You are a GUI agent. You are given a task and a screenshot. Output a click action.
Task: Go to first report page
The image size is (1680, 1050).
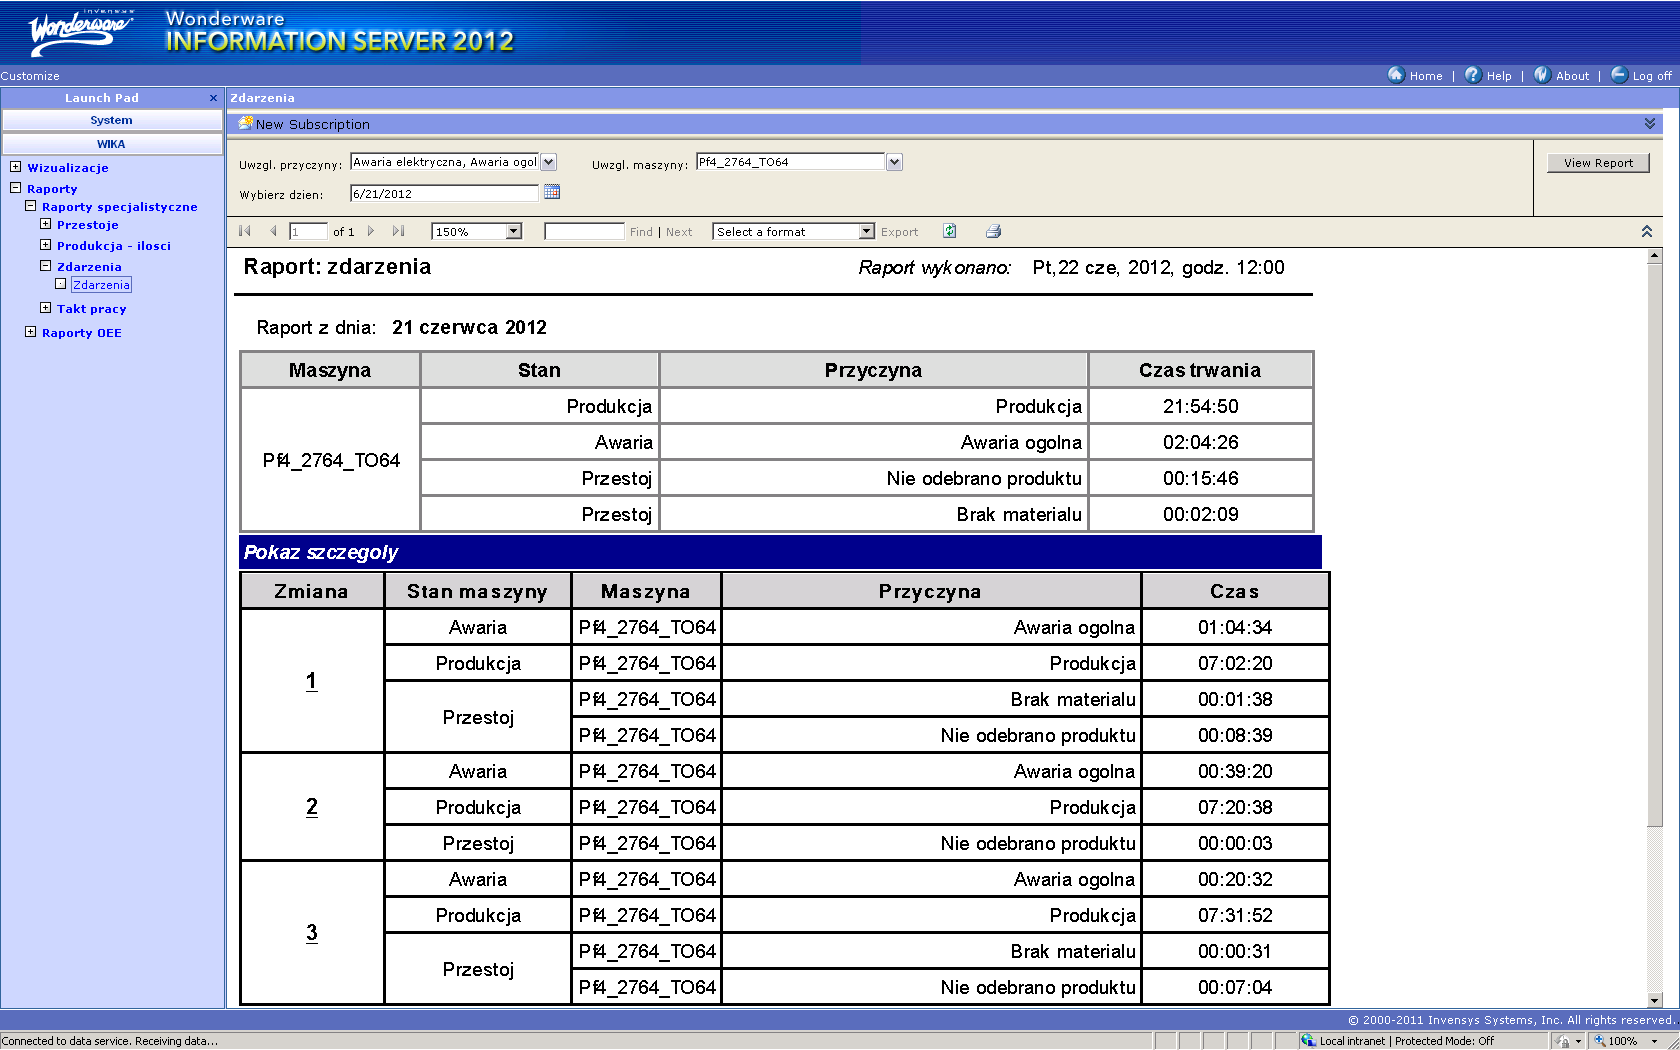point(245,231)
